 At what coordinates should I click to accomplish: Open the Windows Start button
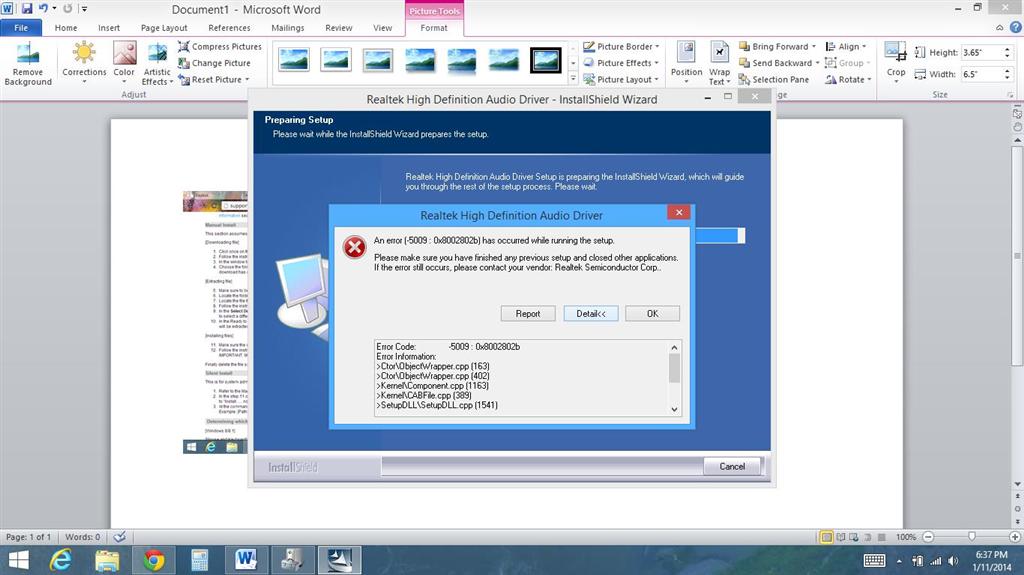coord(18,560)
